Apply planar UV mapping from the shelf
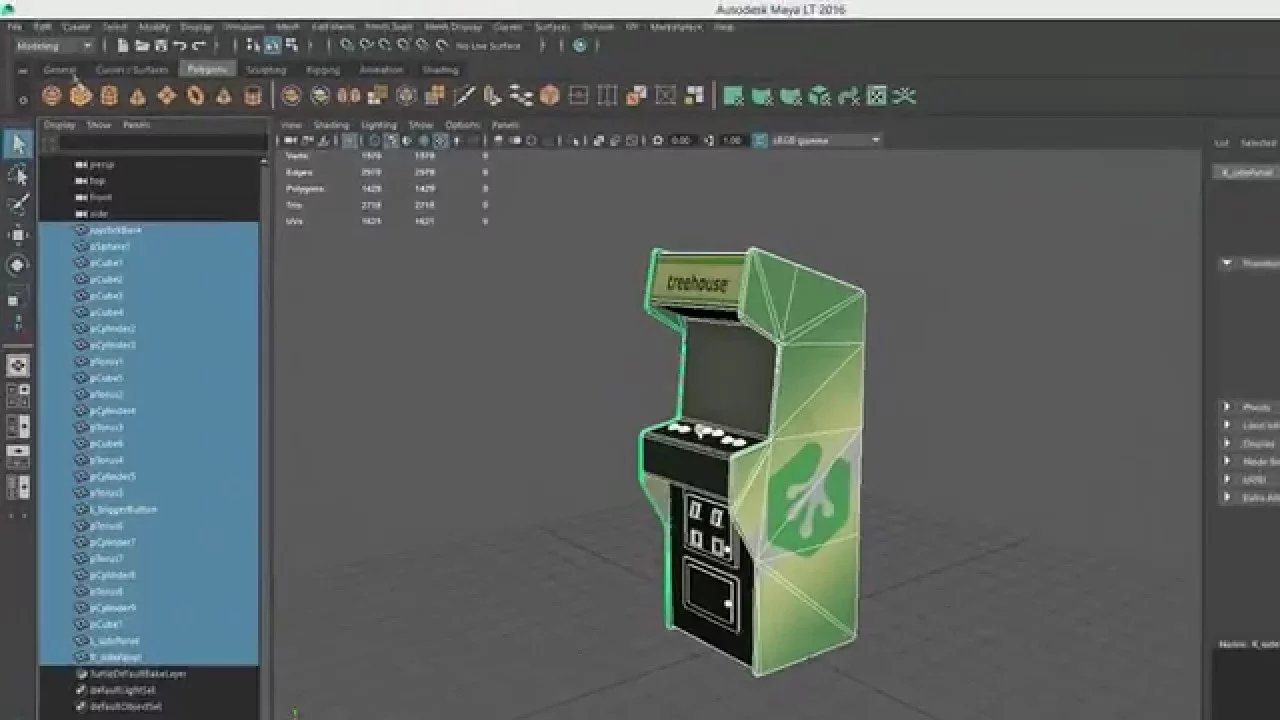The width and height of the screenshot is (1280, 720). pos(733,96)
